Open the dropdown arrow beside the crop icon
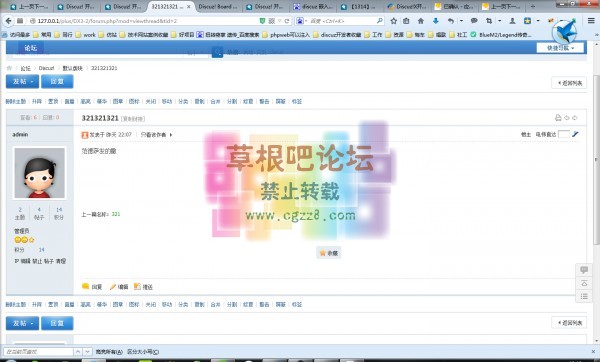The height and width of the screenshot is (362, 600). [499, 21]
